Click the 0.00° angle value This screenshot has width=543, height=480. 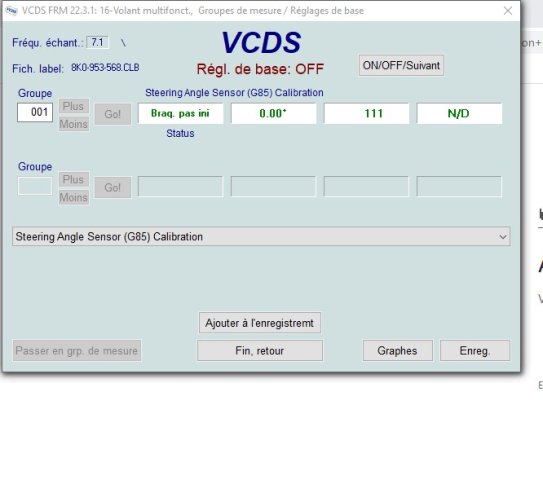pyautogui.click(x=274, y=113)
